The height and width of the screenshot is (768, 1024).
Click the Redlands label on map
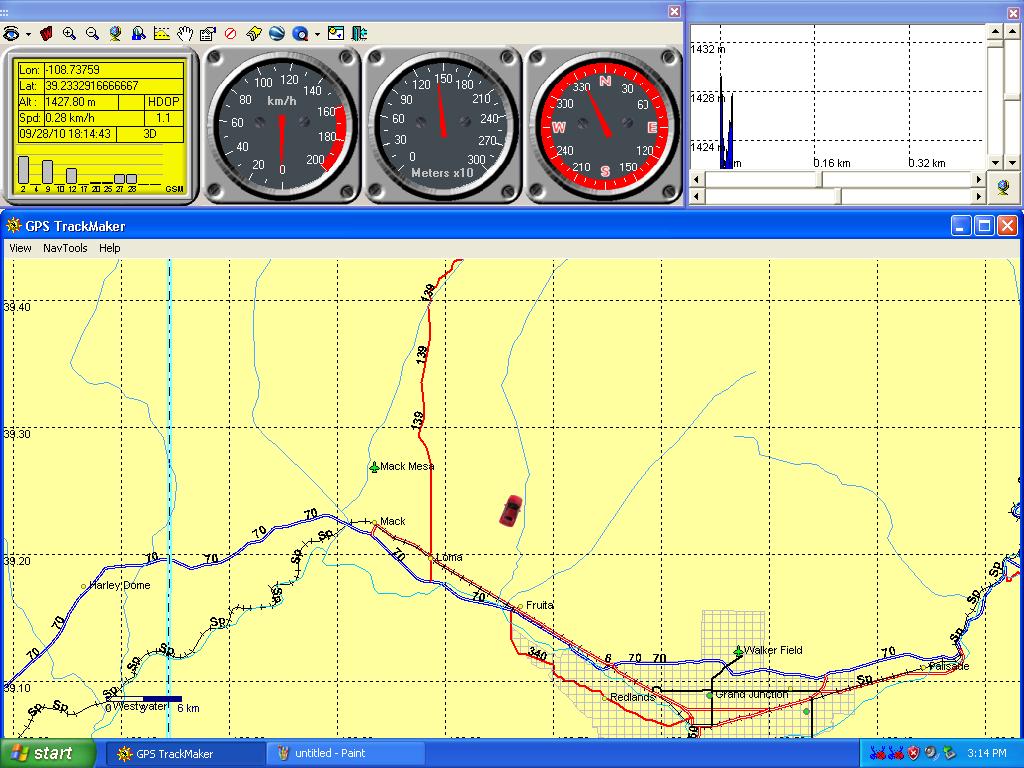click(632, 697)
